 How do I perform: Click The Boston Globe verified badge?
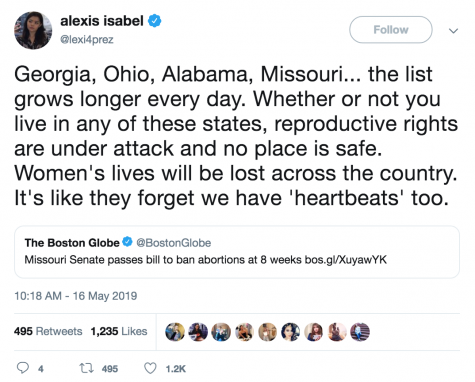pyautogui.click(x=127, y=242)
